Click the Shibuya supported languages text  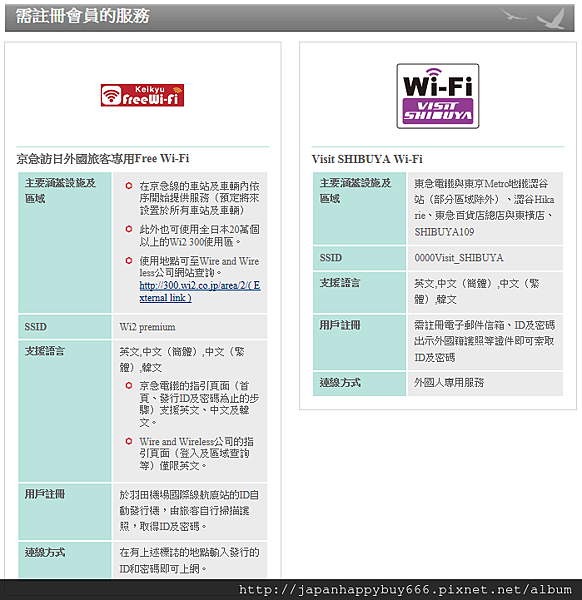477,291
